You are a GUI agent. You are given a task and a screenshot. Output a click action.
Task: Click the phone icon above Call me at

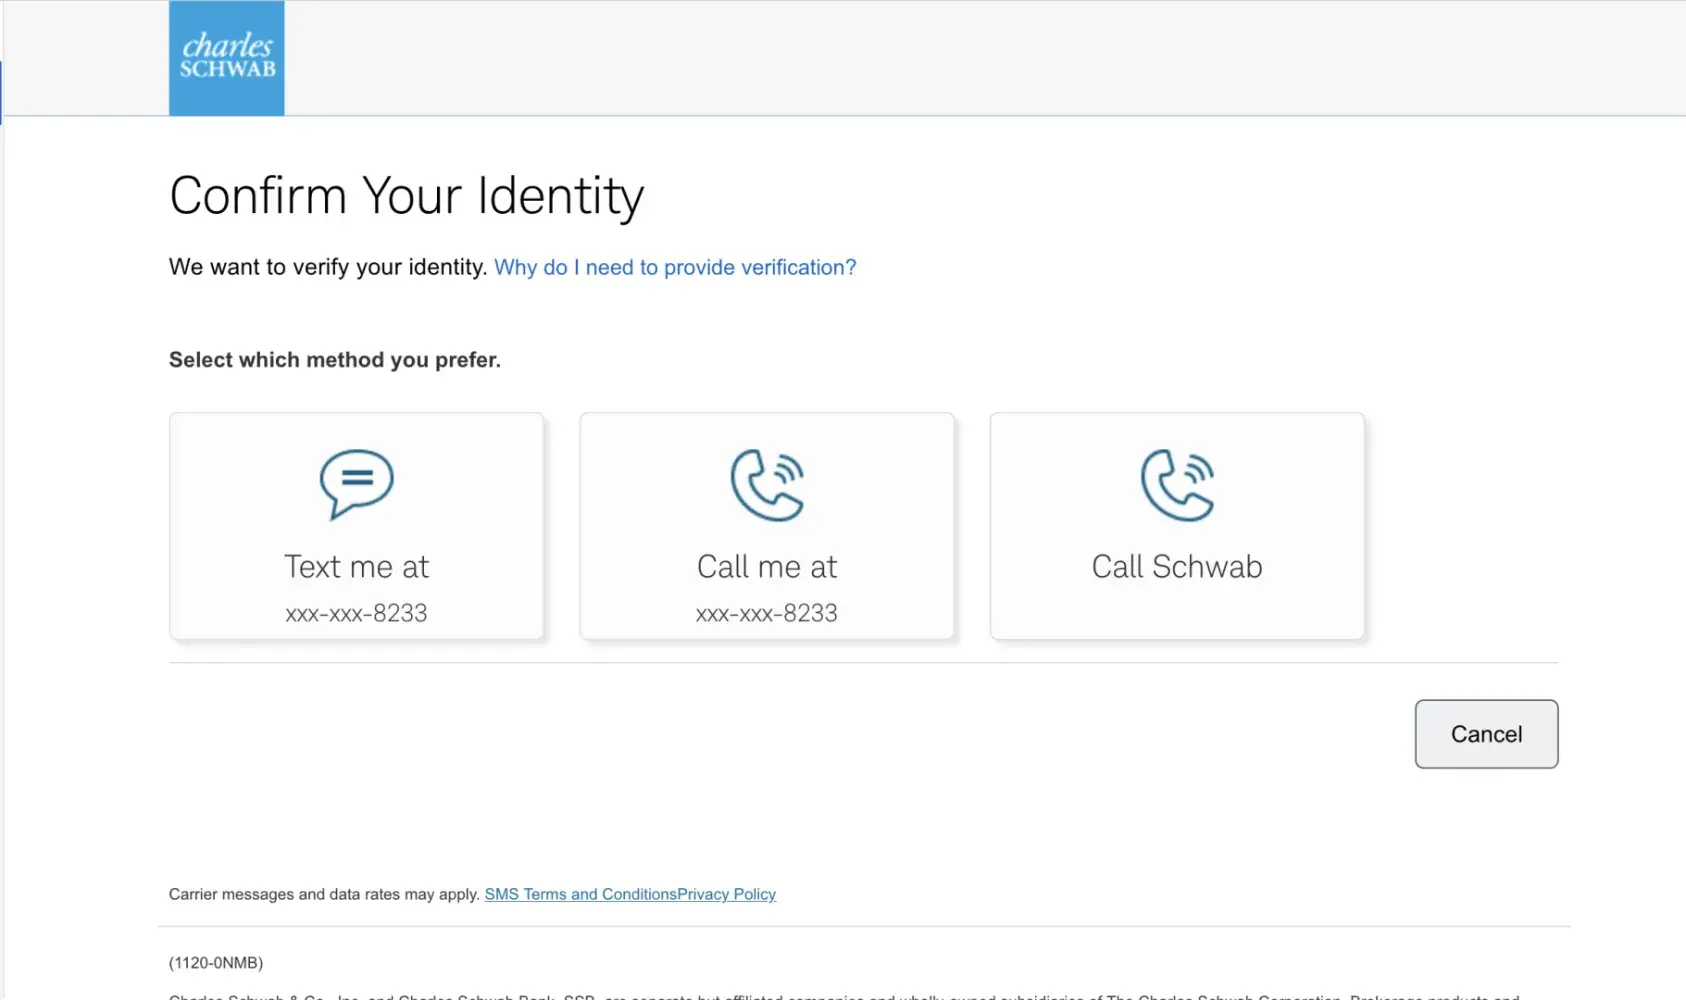(767, 485)
